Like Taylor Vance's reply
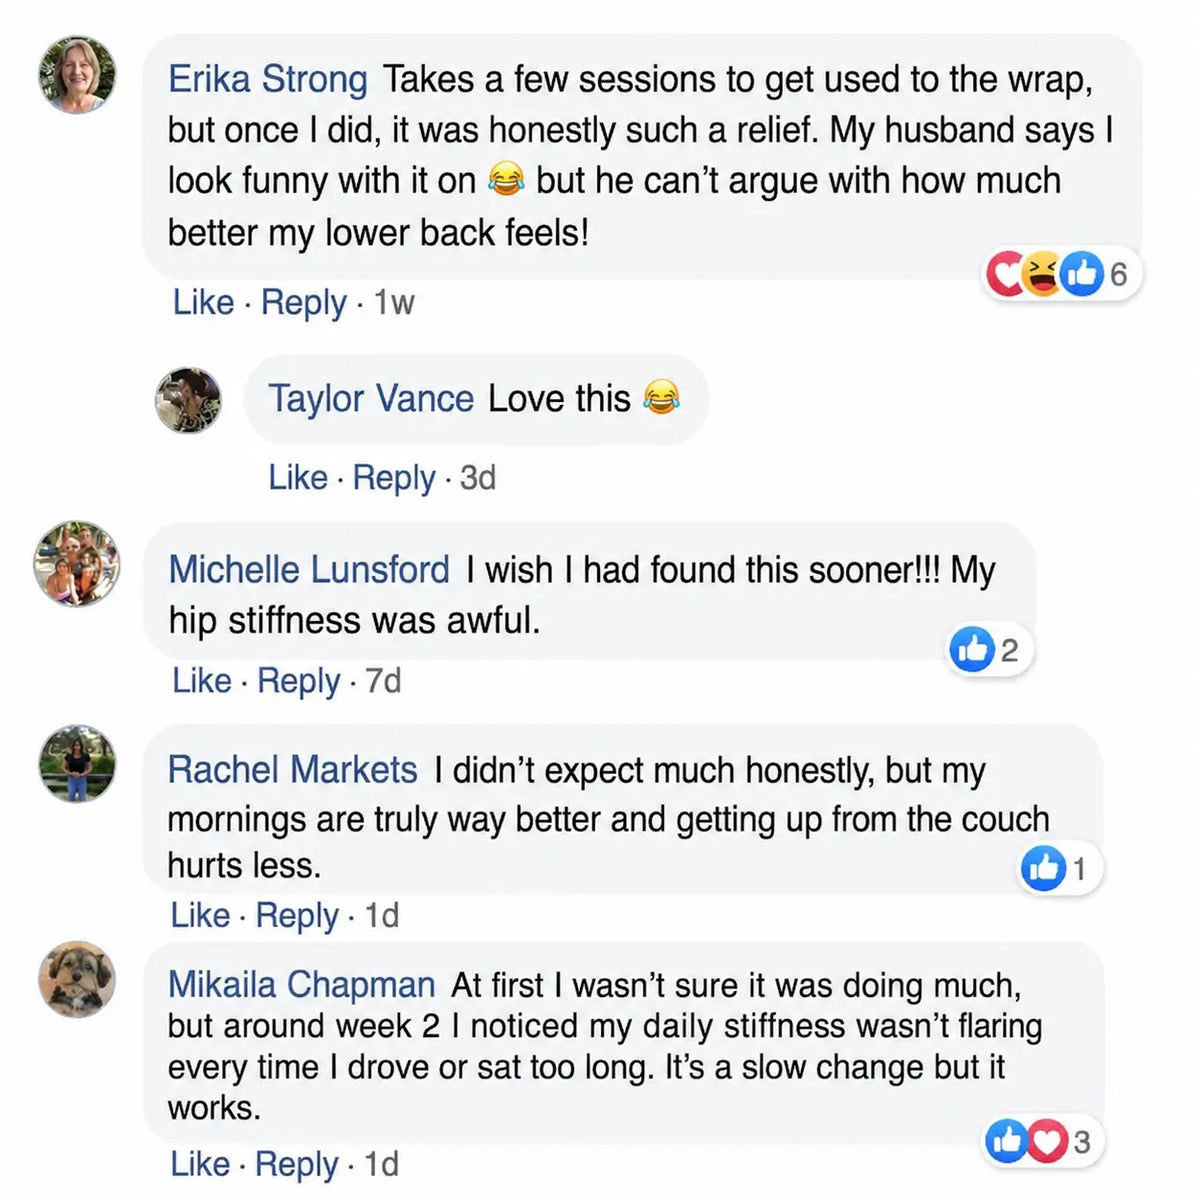Image resolution: width=1200 pixels, height=1200 pixels. point(298,477)
